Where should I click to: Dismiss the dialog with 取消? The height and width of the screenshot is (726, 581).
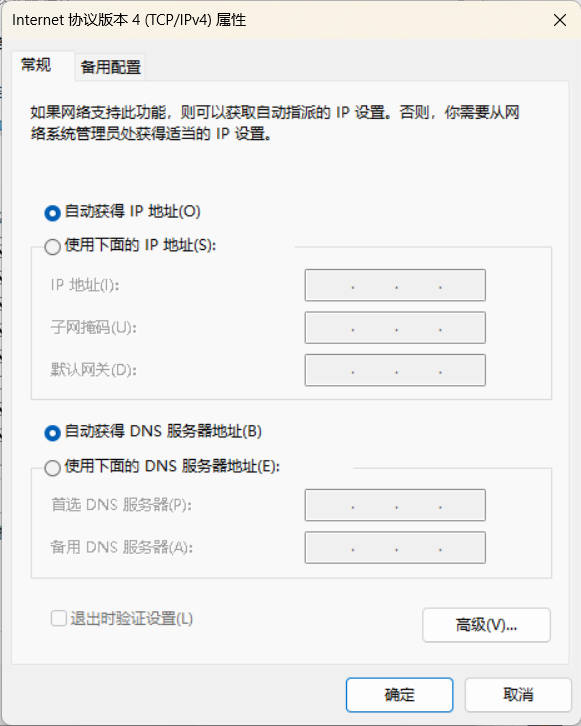[518, 695]
